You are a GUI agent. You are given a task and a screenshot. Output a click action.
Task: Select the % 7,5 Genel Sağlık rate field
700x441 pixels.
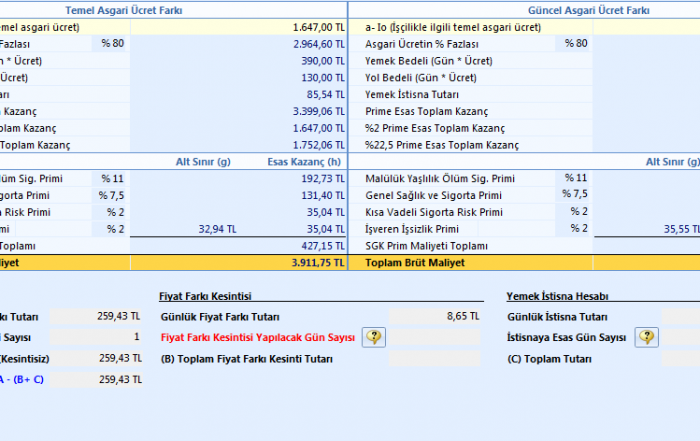(575, 195)
